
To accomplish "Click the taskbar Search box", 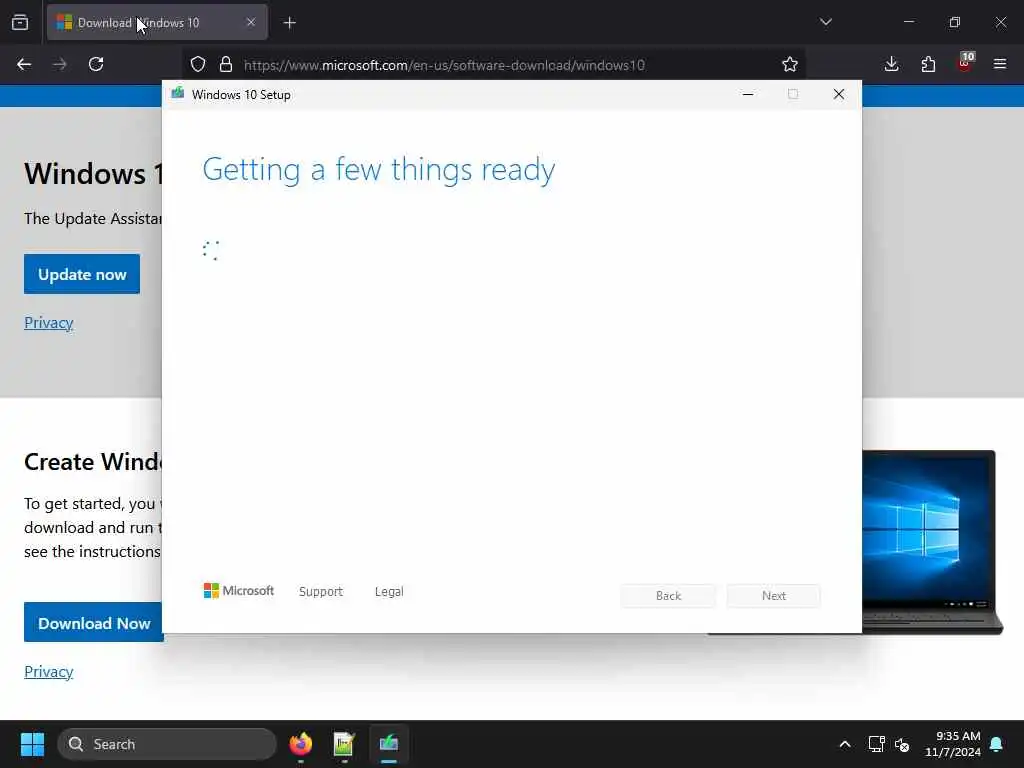I will pos(167,744).
